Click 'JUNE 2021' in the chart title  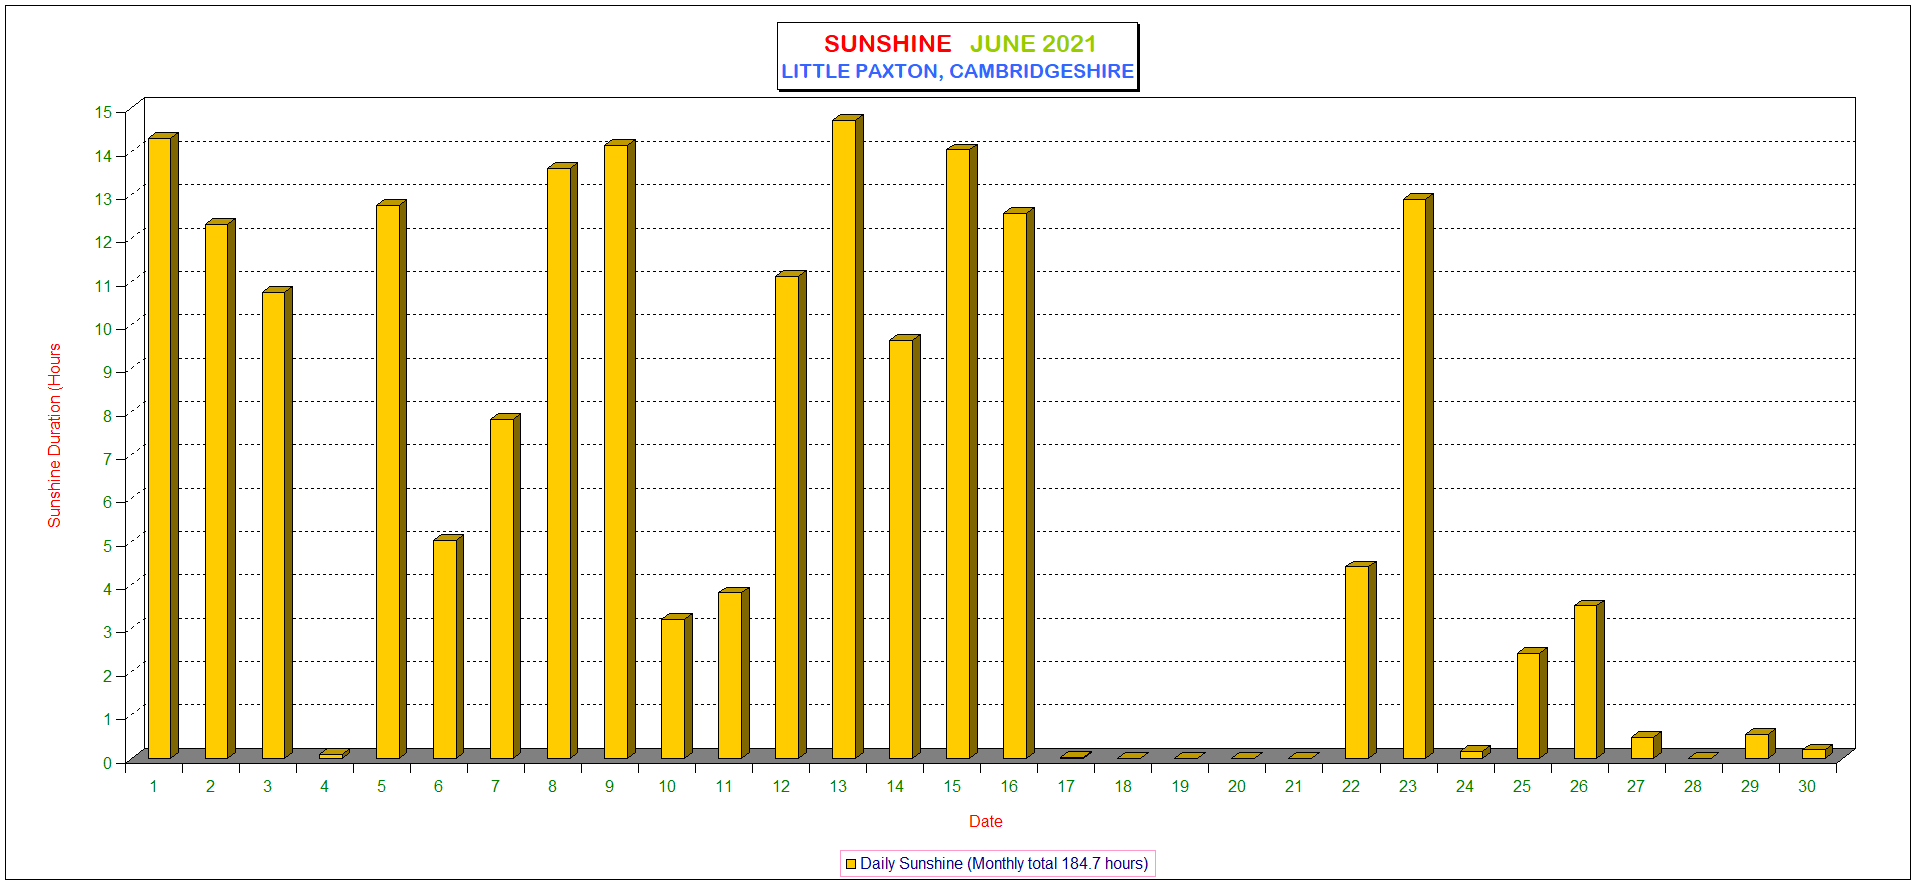point(1033,44)
